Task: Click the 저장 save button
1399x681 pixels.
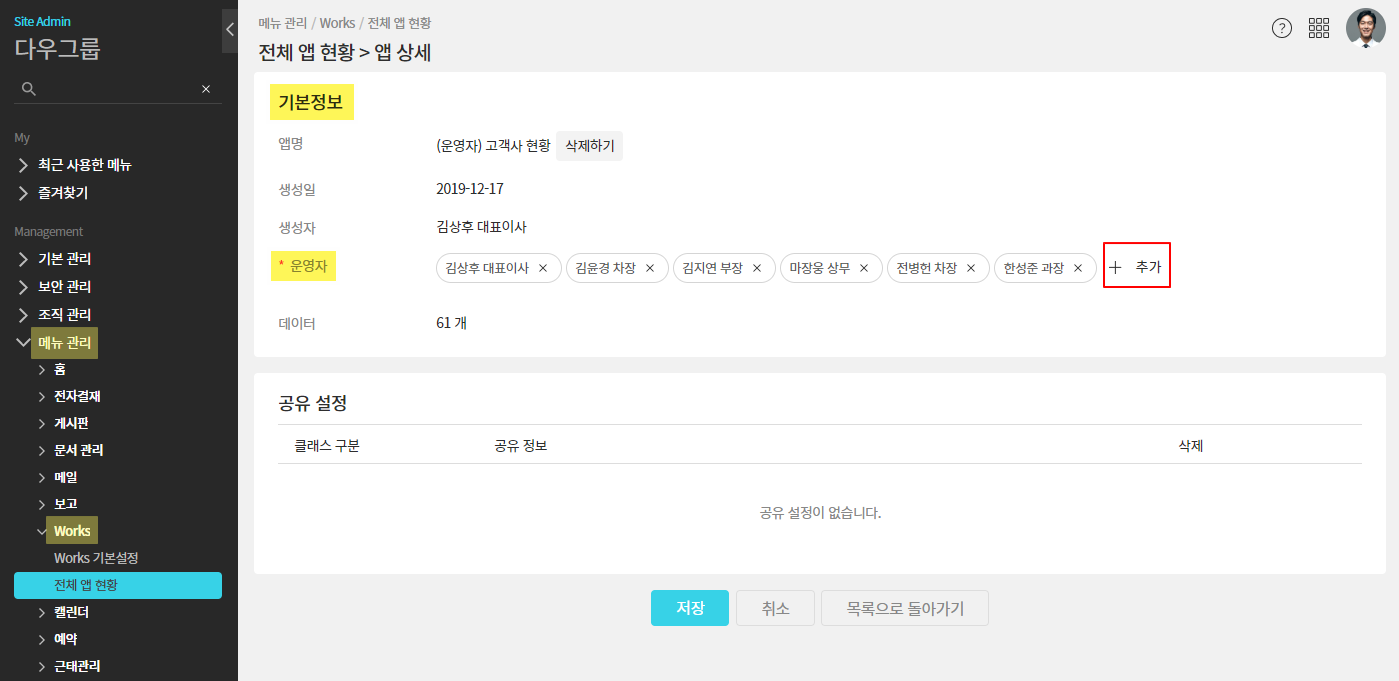Action: point(689,608)
